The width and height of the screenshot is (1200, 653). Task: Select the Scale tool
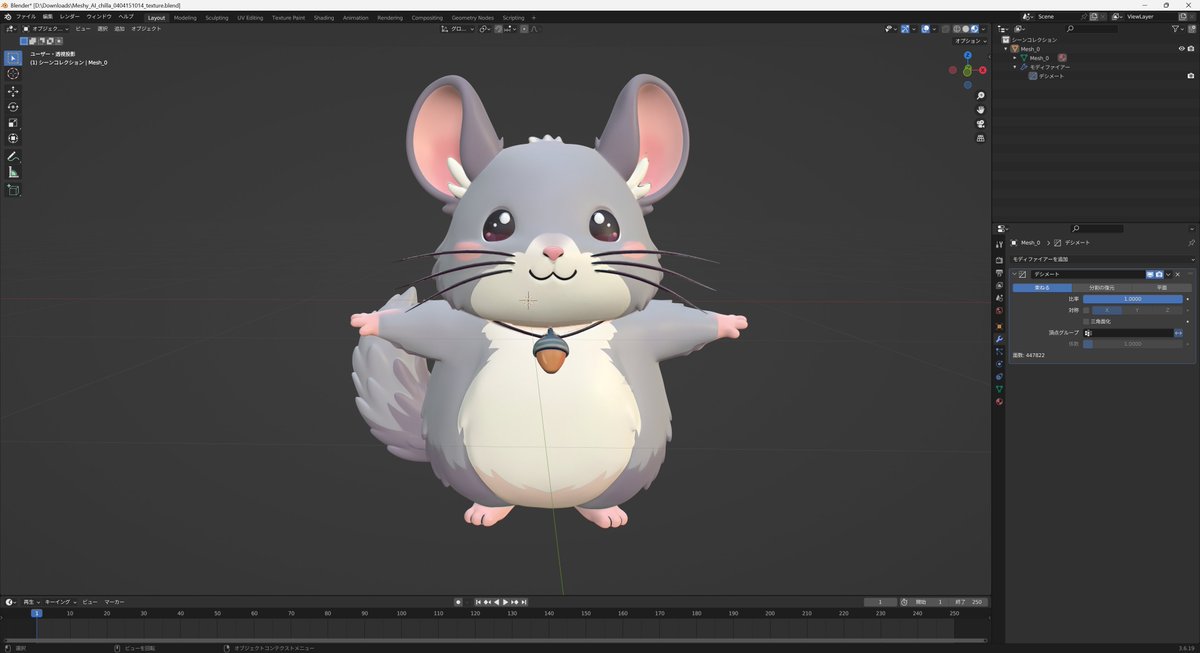click(13, 123)
